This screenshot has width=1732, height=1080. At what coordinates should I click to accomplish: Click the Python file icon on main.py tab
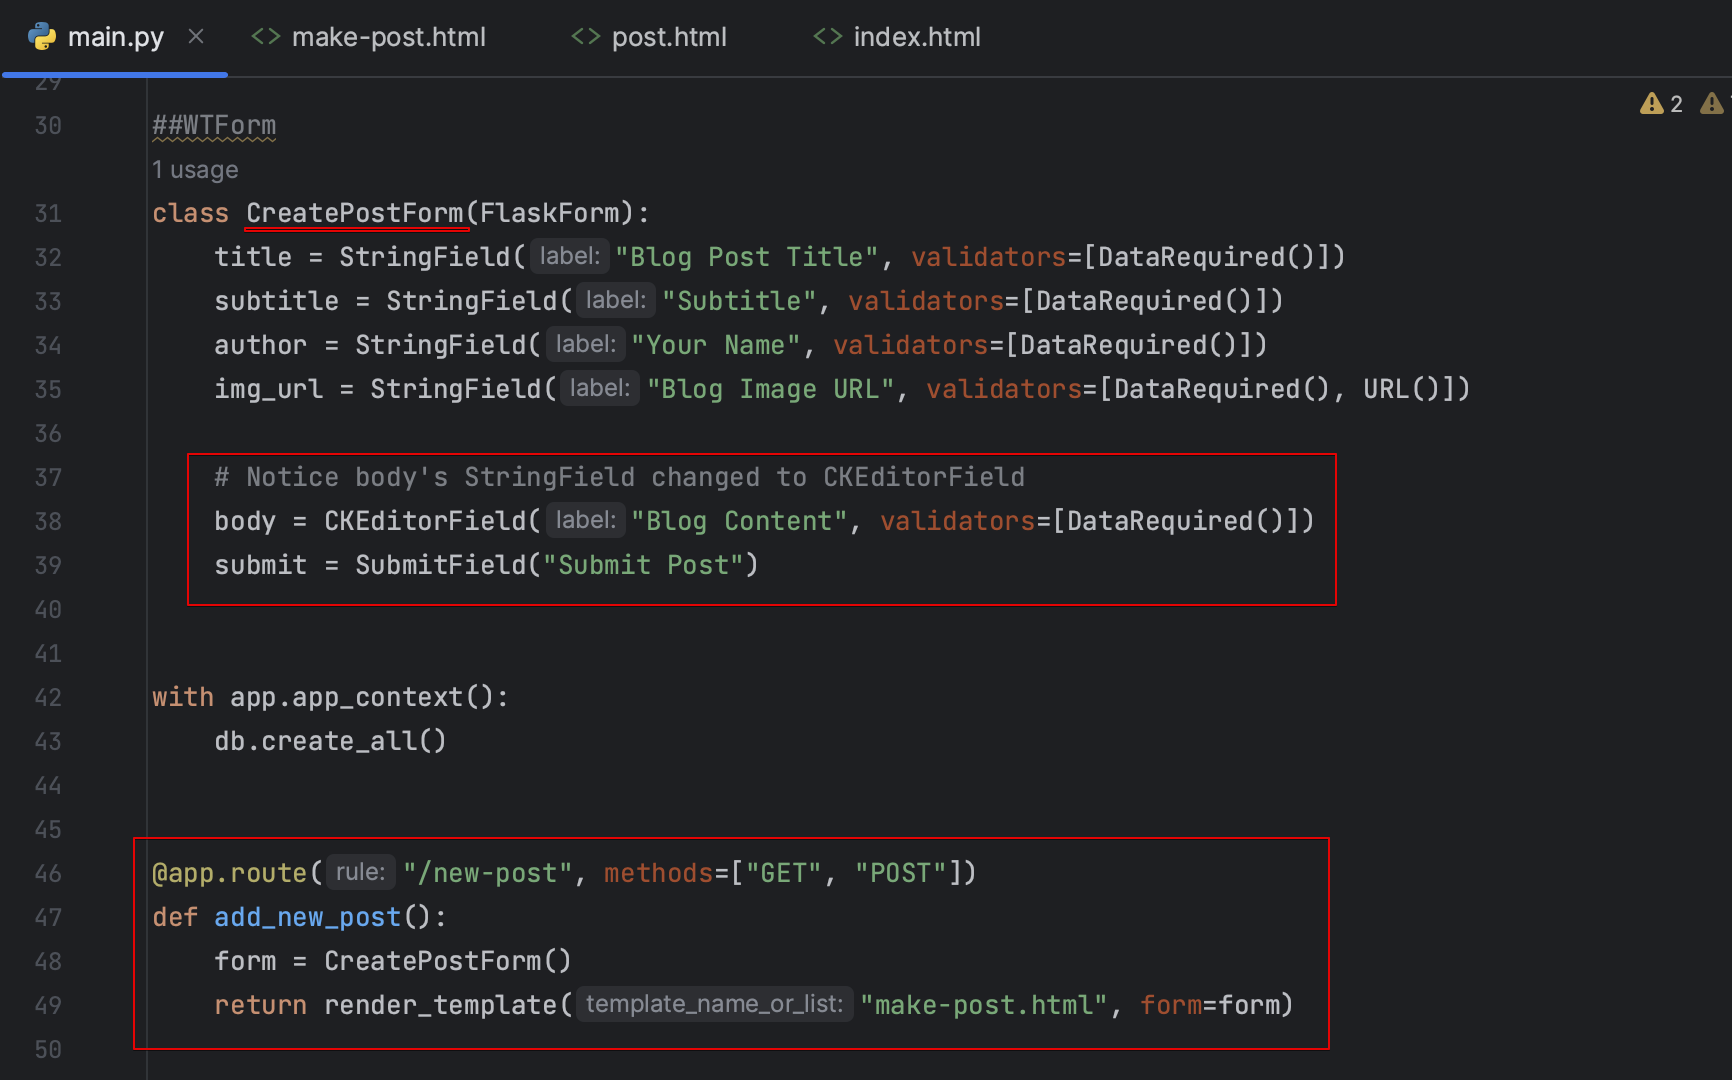click(42, 37)
